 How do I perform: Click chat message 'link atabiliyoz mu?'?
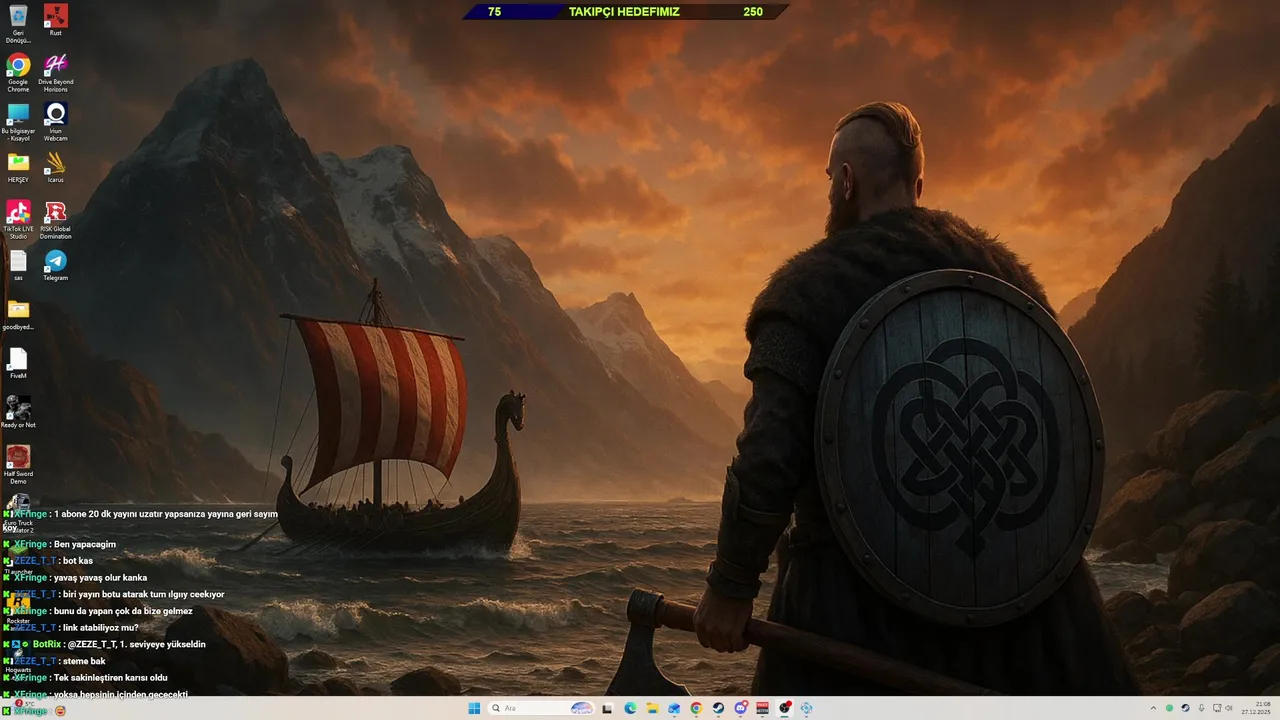(x=101, y=628)
